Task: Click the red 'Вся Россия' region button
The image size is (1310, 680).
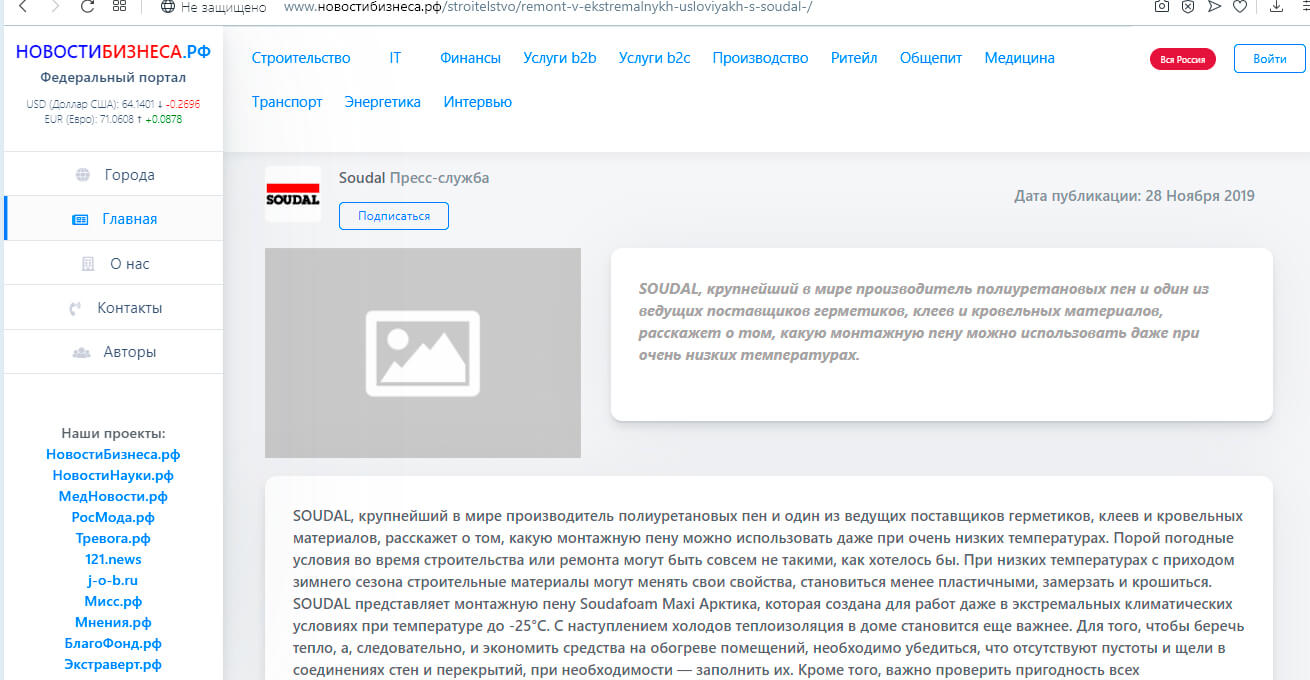Action: point(1182,60)
